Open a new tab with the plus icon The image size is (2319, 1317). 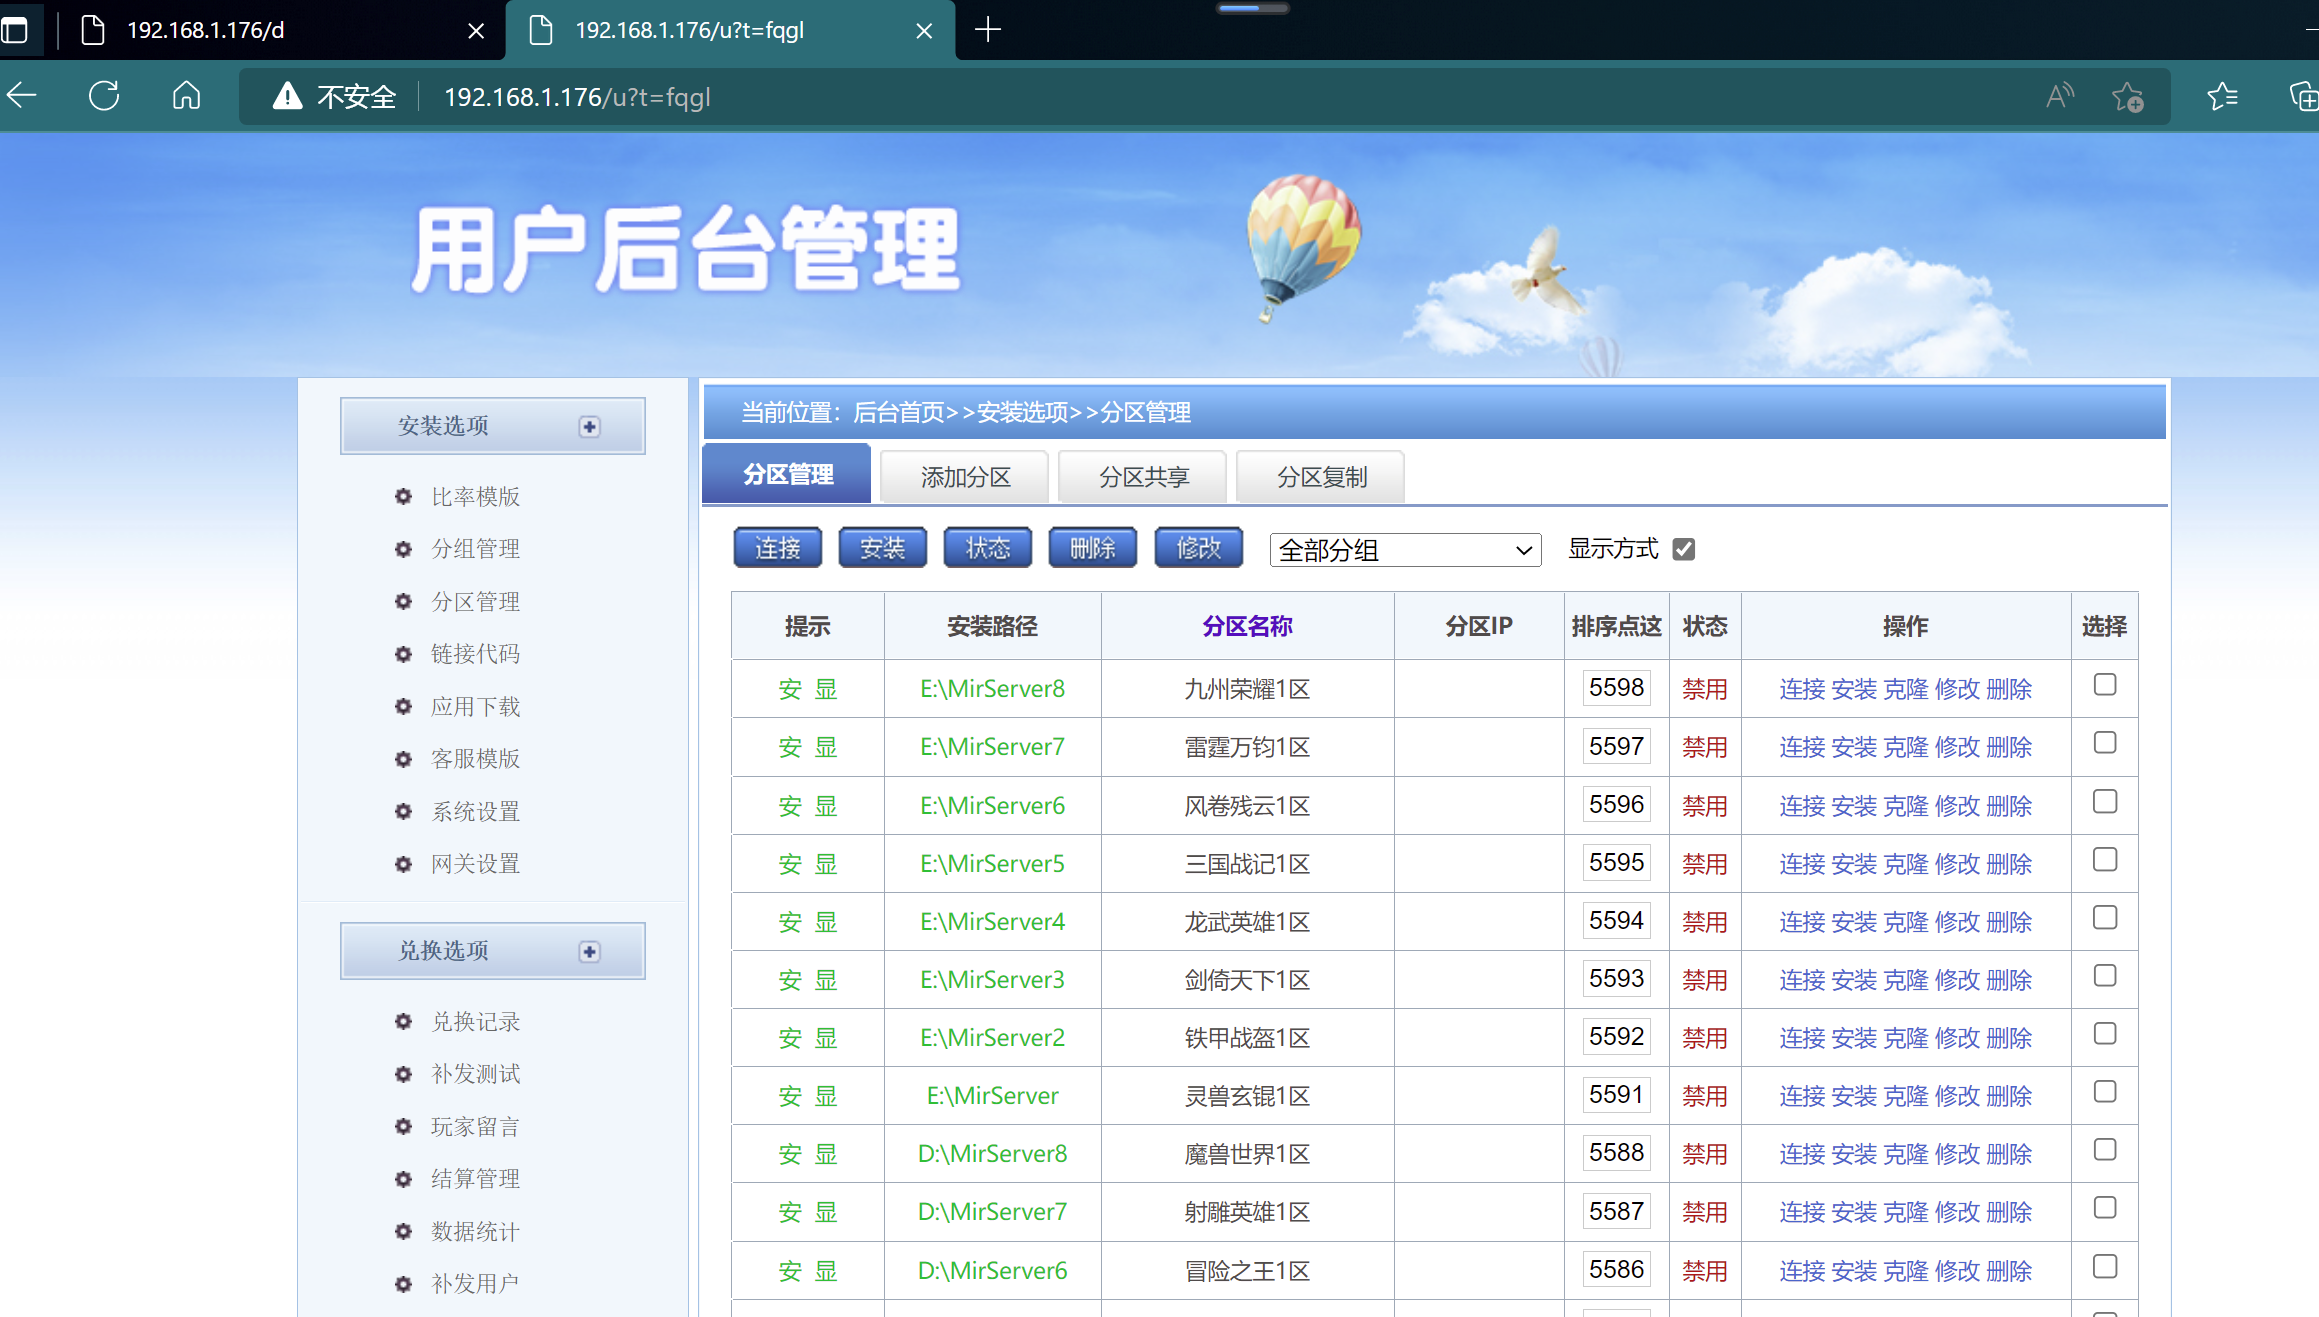pyautogui.click(x=987, y=30)
